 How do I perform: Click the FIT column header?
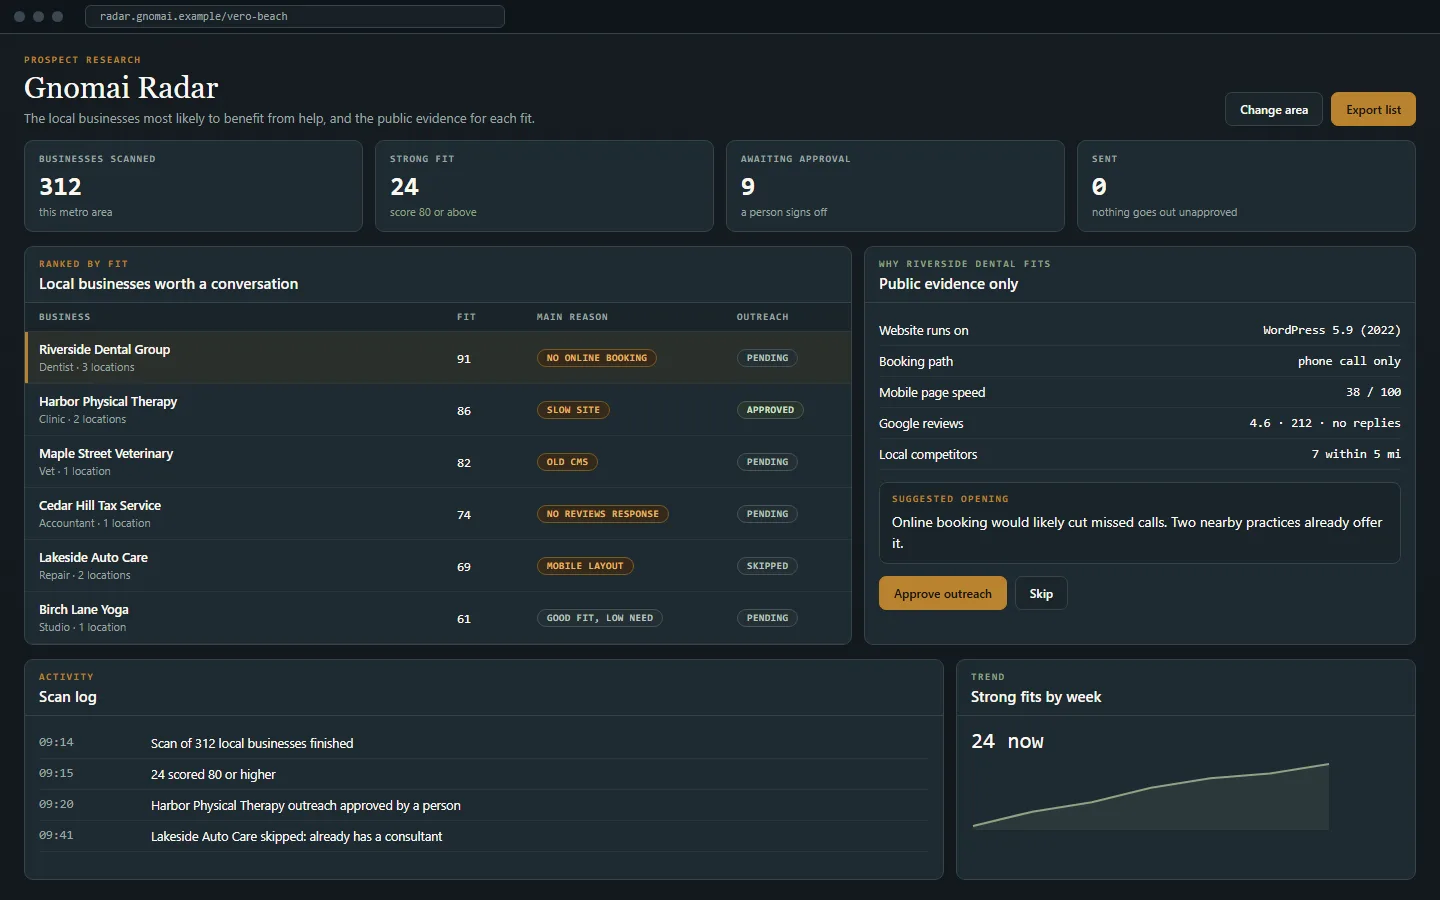point(466,317)
